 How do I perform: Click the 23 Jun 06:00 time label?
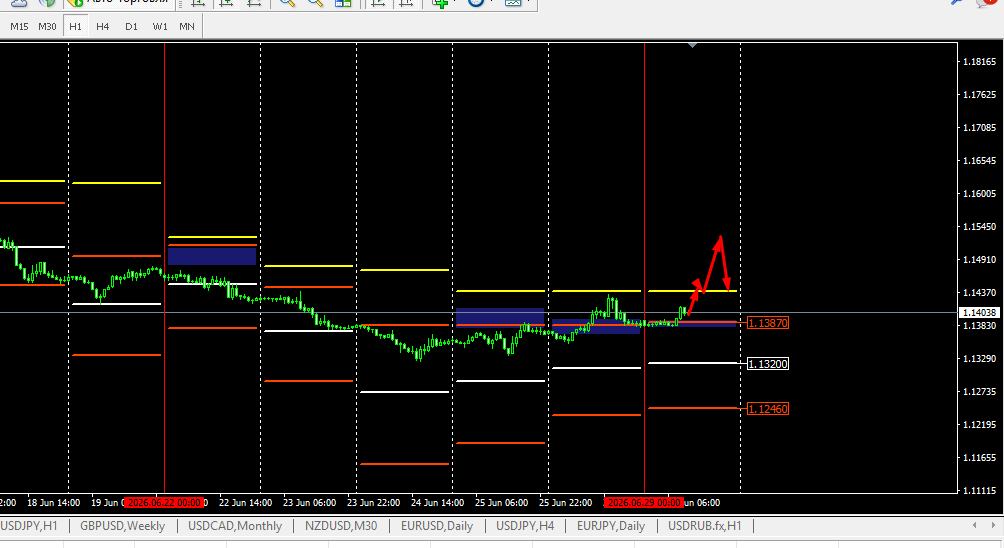[309, 503]
